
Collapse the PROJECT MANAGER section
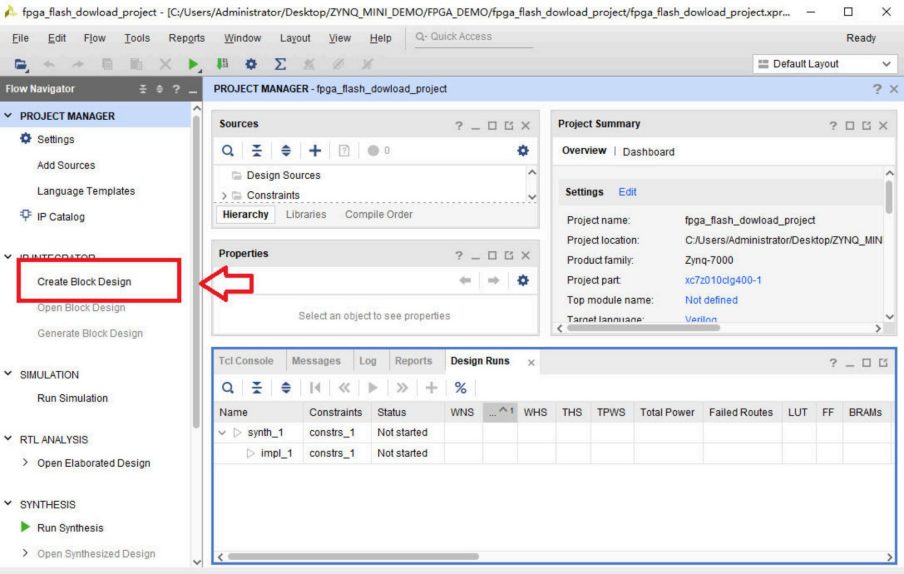click(x=9, y=116)
